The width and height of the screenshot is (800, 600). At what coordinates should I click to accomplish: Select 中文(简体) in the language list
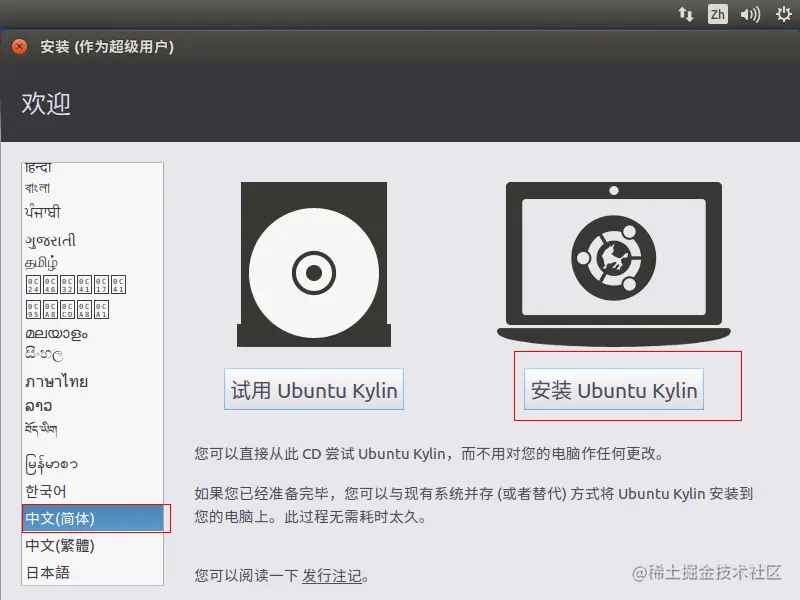pyautogui.click(x=93, y=518)
